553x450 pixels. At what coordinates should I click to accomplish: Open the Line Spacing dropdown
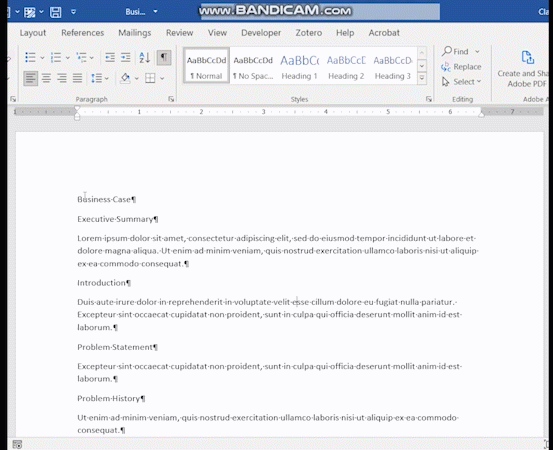tap(100, 78)
